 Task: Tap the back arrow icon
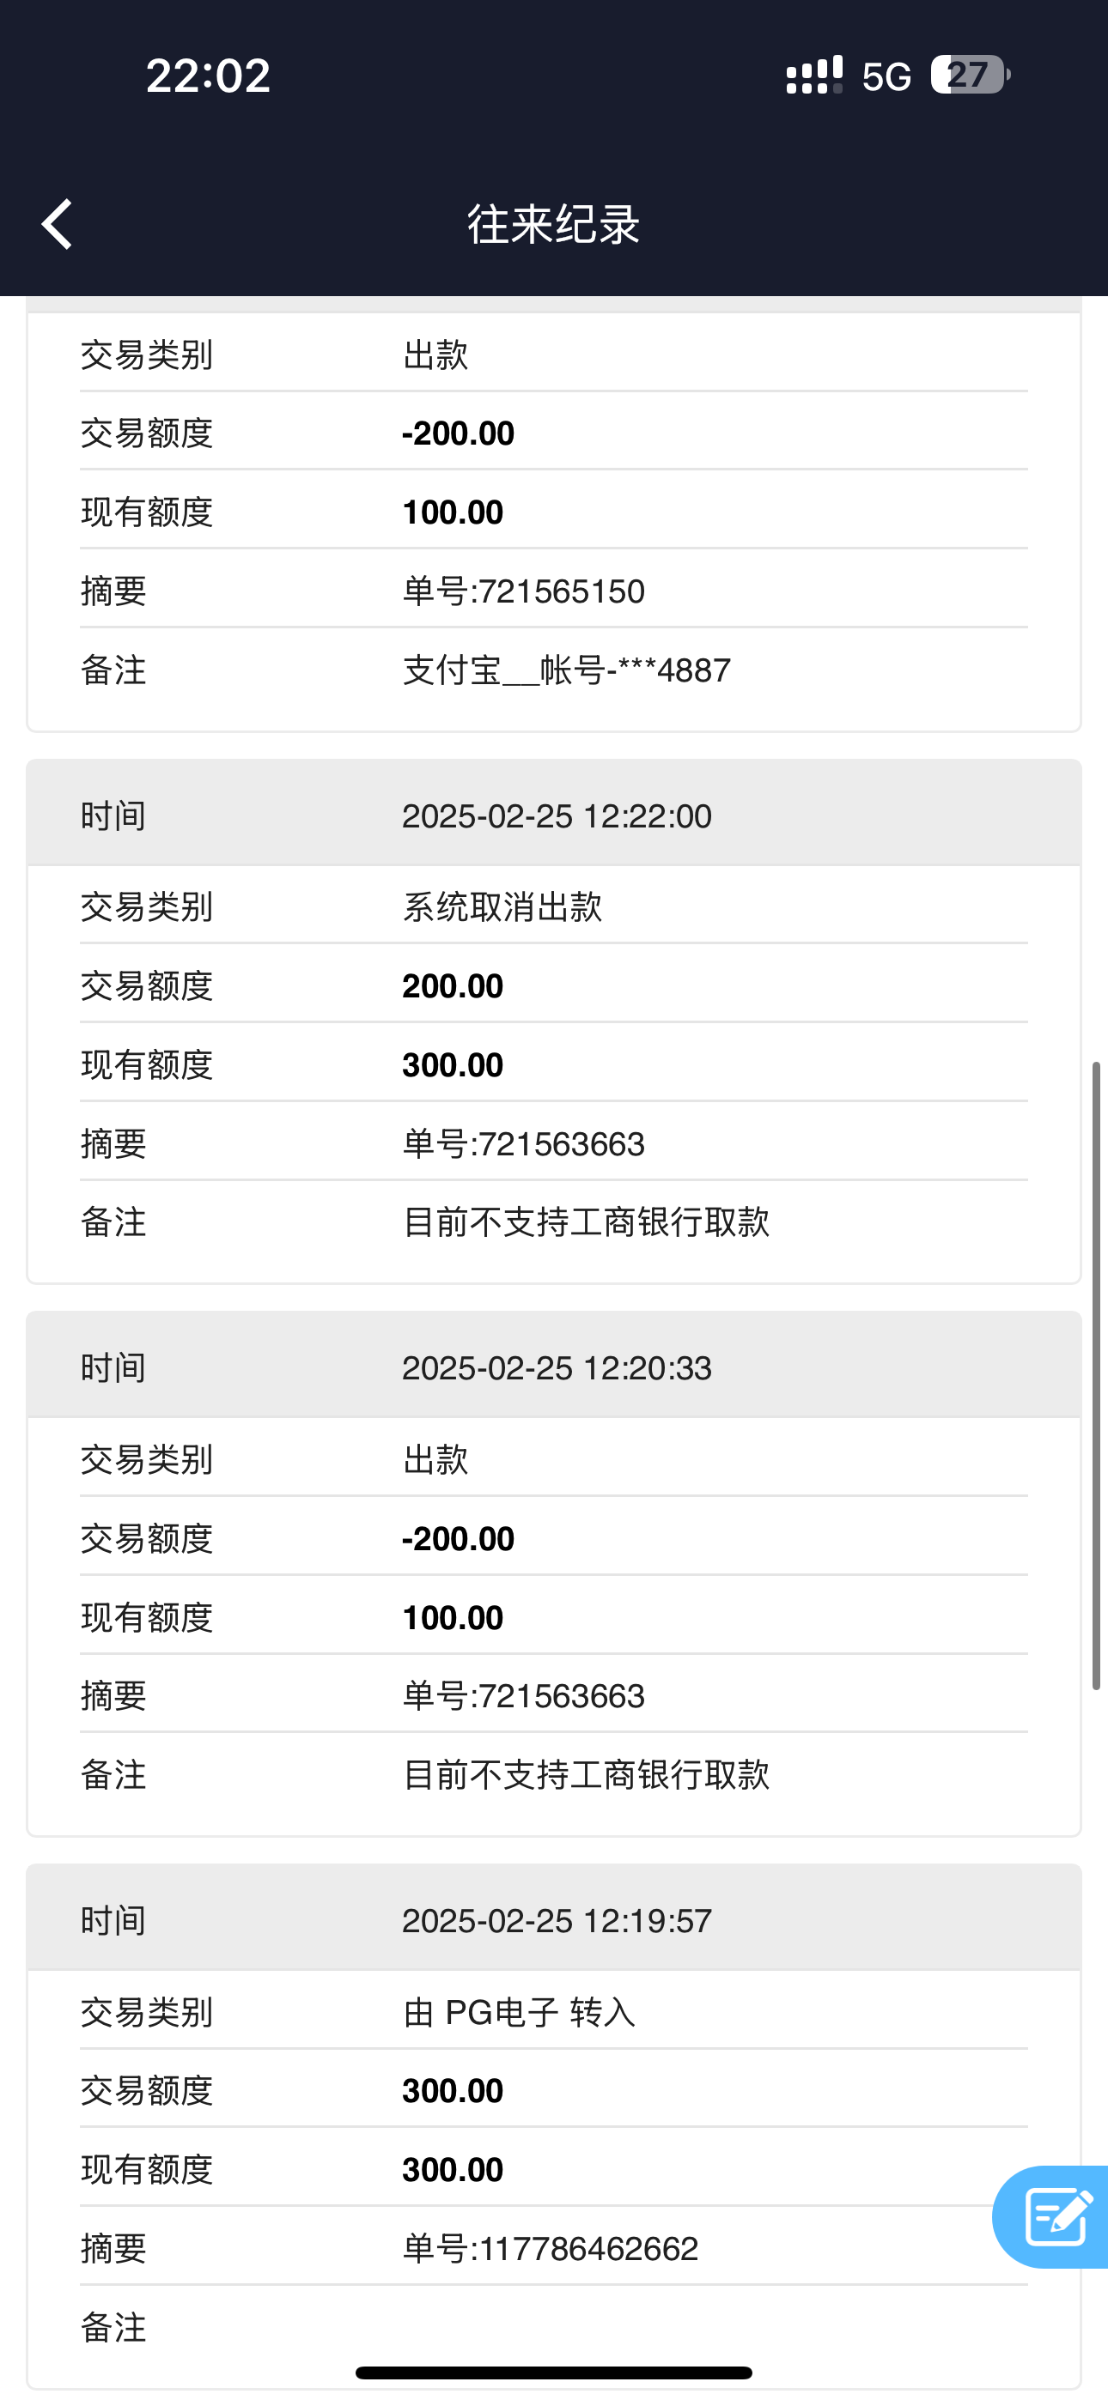tap(58, 223)
